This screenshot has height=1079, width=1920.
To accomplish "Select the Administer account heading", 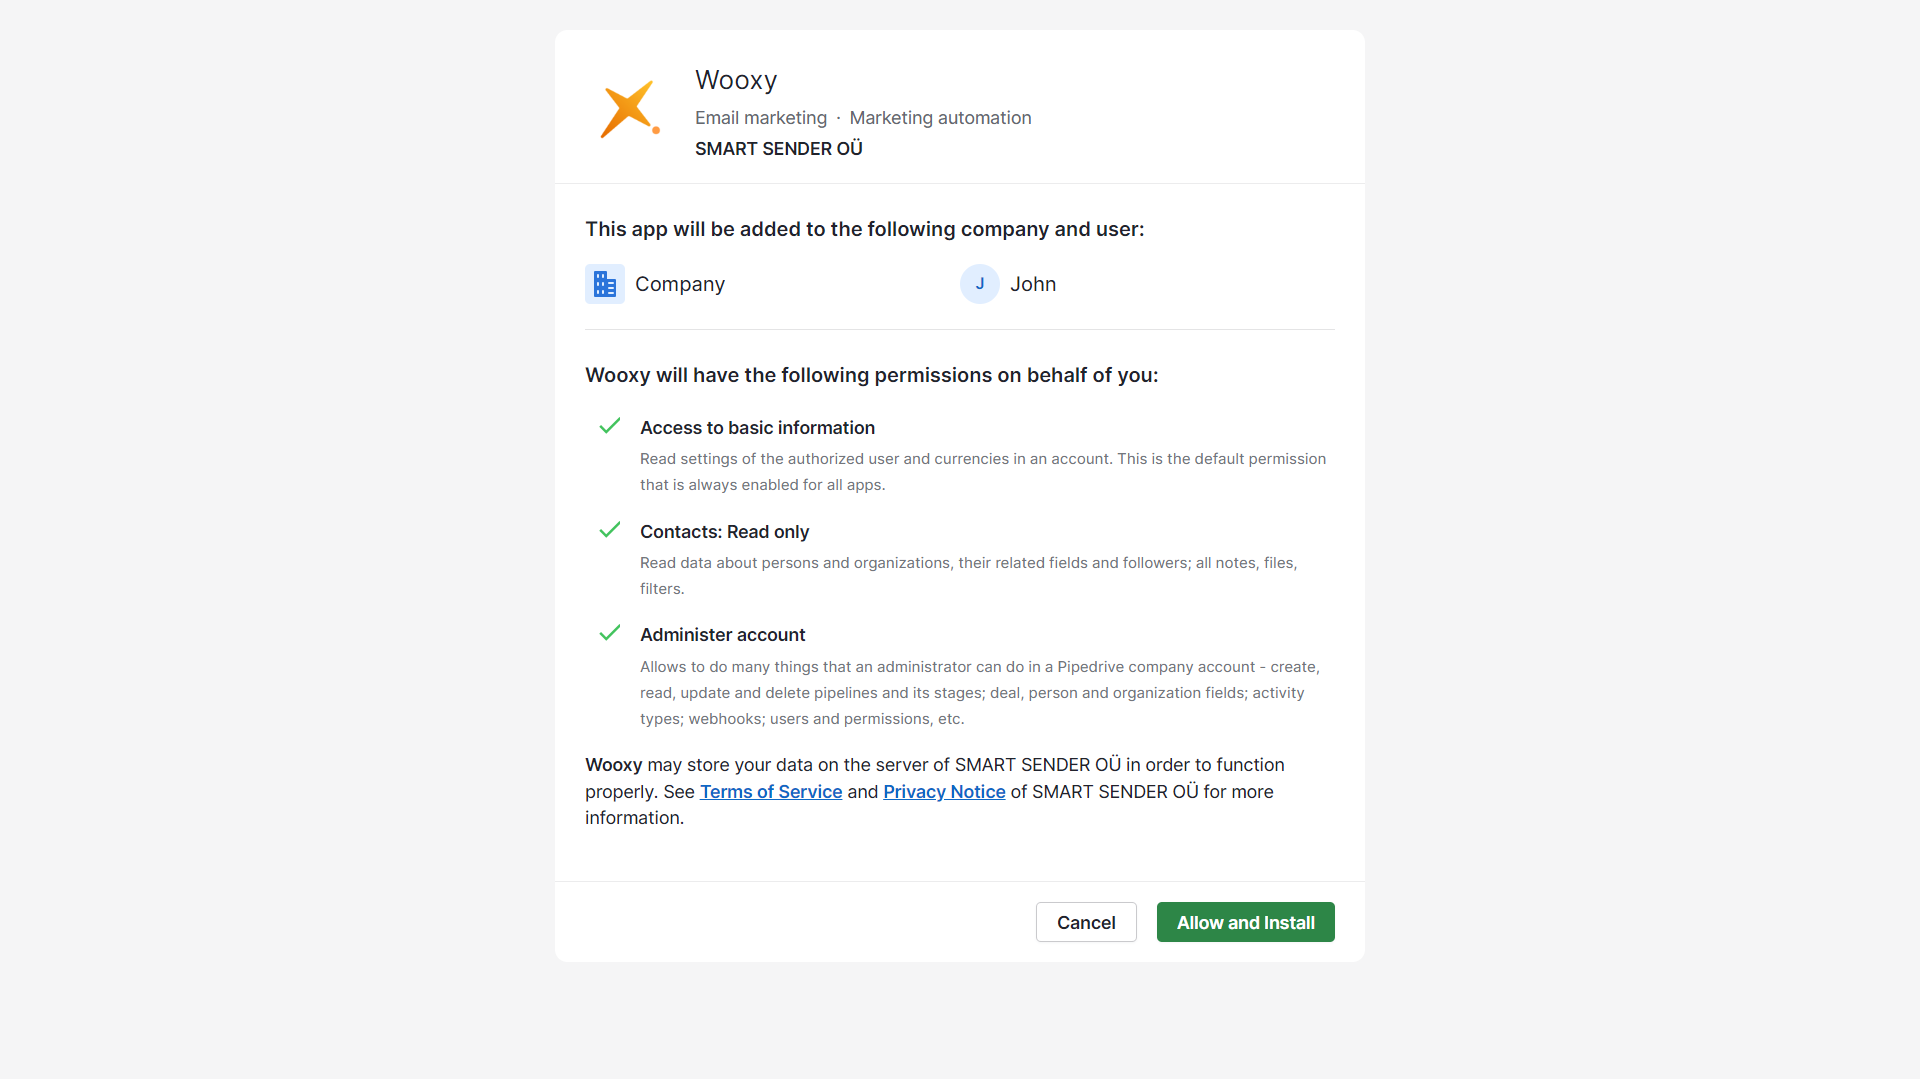I will click(722, 635).
